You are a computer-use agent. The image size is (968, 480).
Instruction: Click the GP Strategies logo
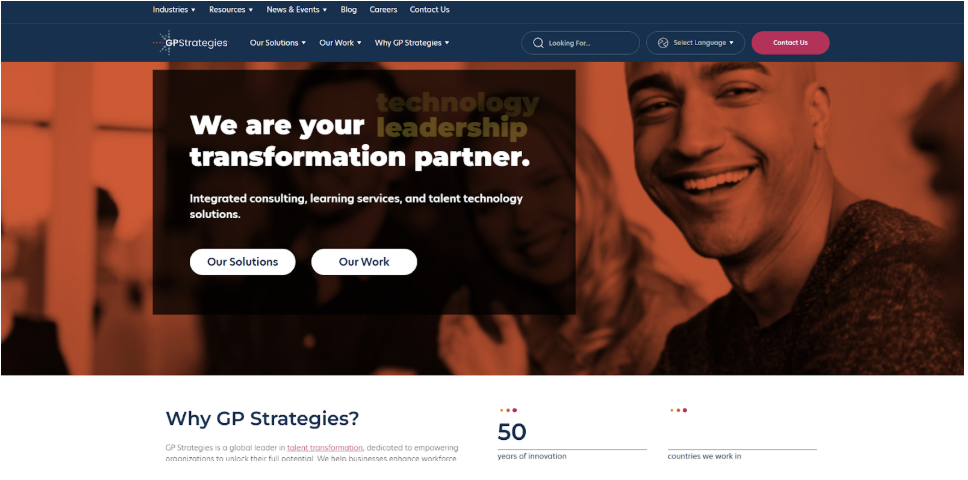point(190,43)
